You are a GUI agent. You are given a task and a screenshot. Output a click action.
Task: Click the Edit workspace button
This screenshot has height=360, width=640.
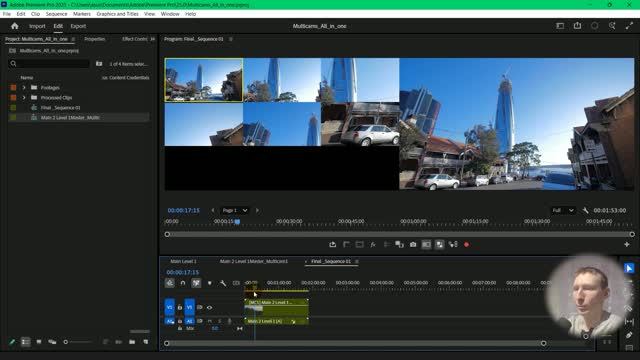(x=58, y=26)
